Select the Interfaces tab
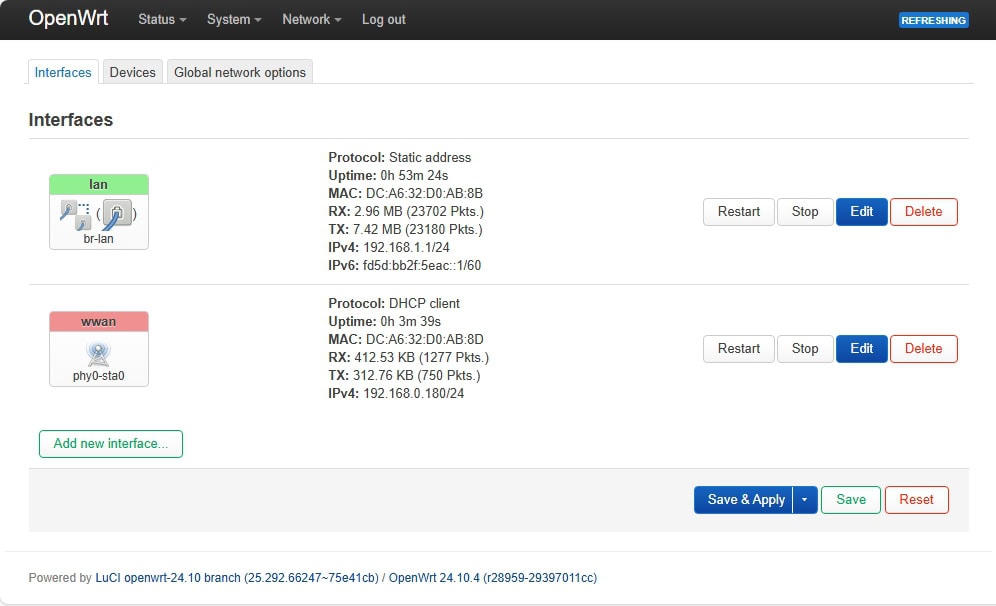This screenshot has height=606, width=996. 62,71
